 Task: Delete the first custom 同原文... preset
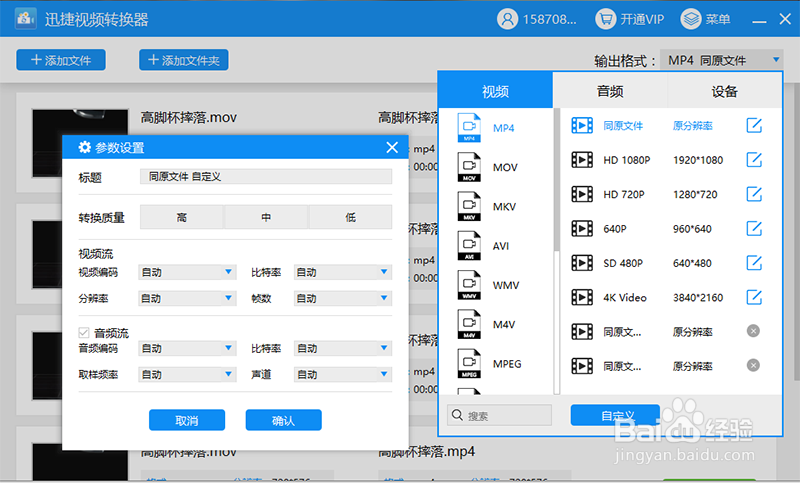click(753, 331)
